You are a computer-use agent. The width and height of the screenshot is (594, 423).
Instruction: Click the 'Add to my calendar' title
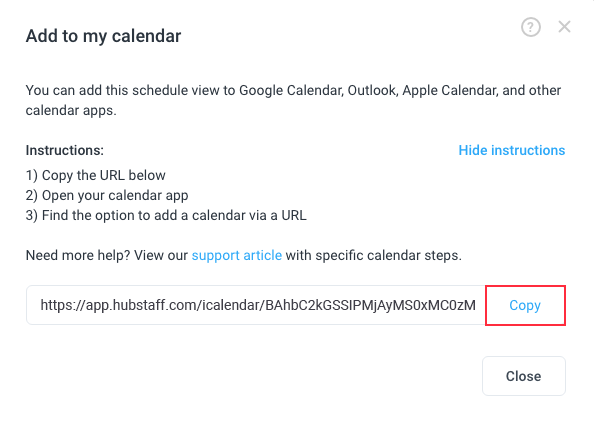tap(103, 36)
